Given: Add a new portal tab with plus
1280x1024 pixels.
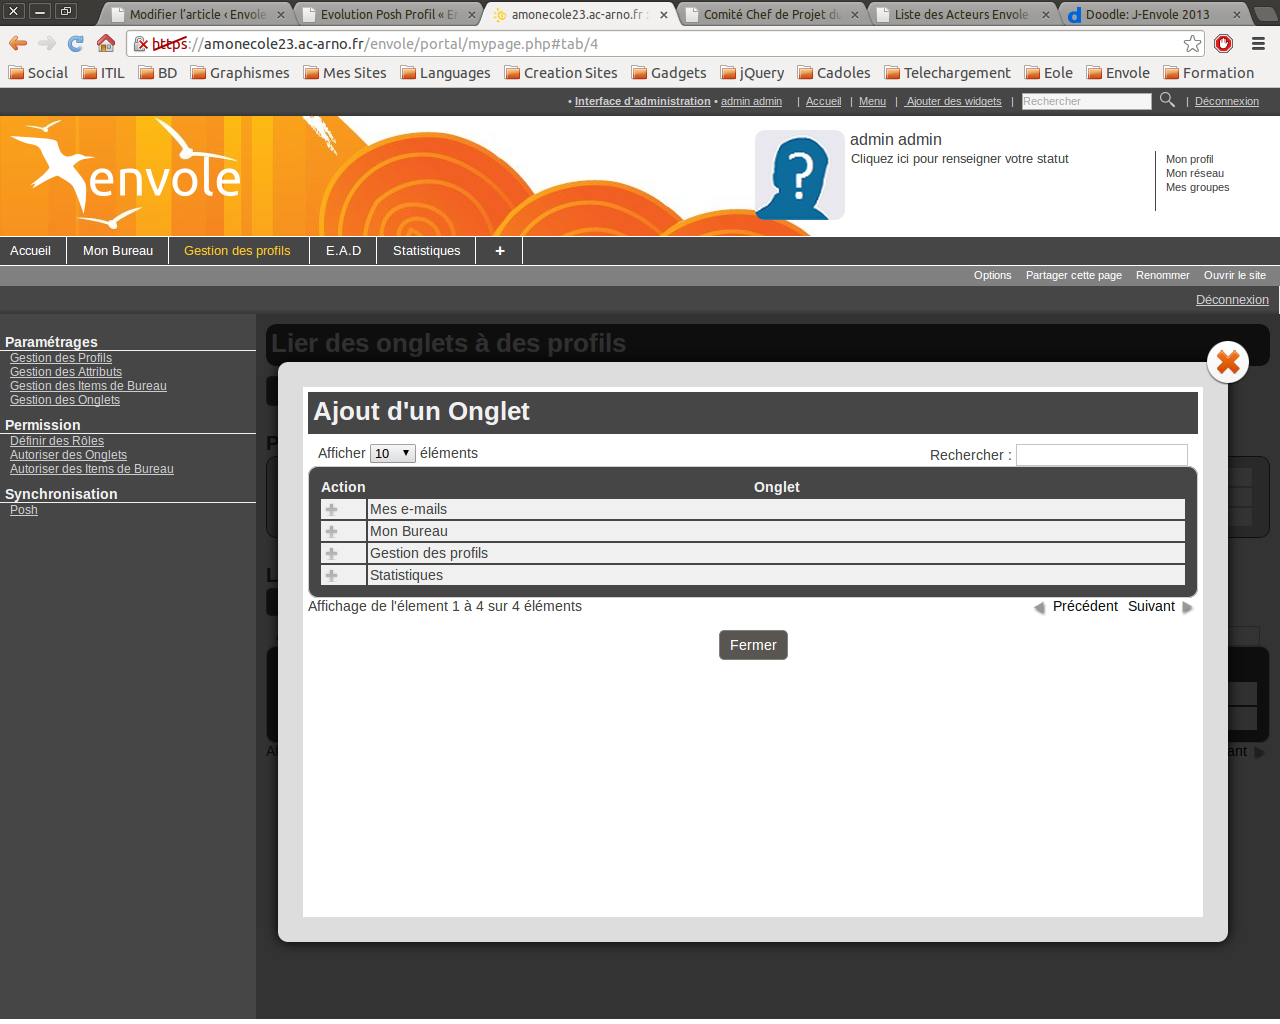Looking at the screenshot, I should point(499,251).
